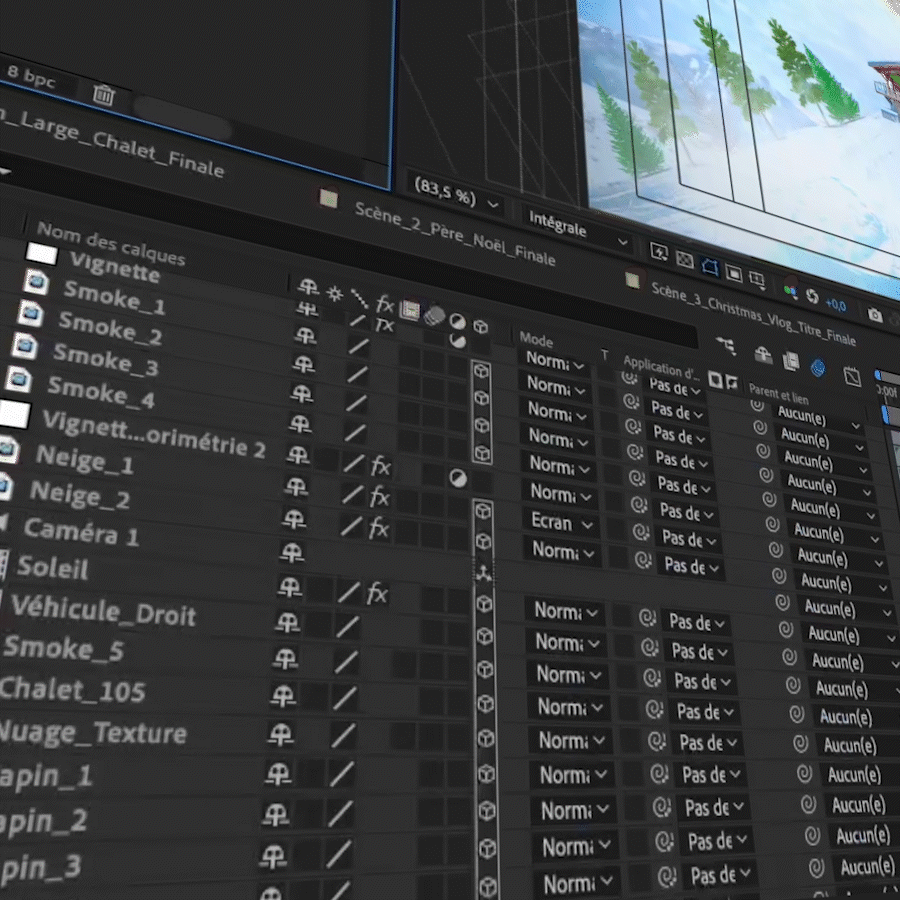Click the graph editor icon
This screenshot has width=900, height=900.
point(852,377)
